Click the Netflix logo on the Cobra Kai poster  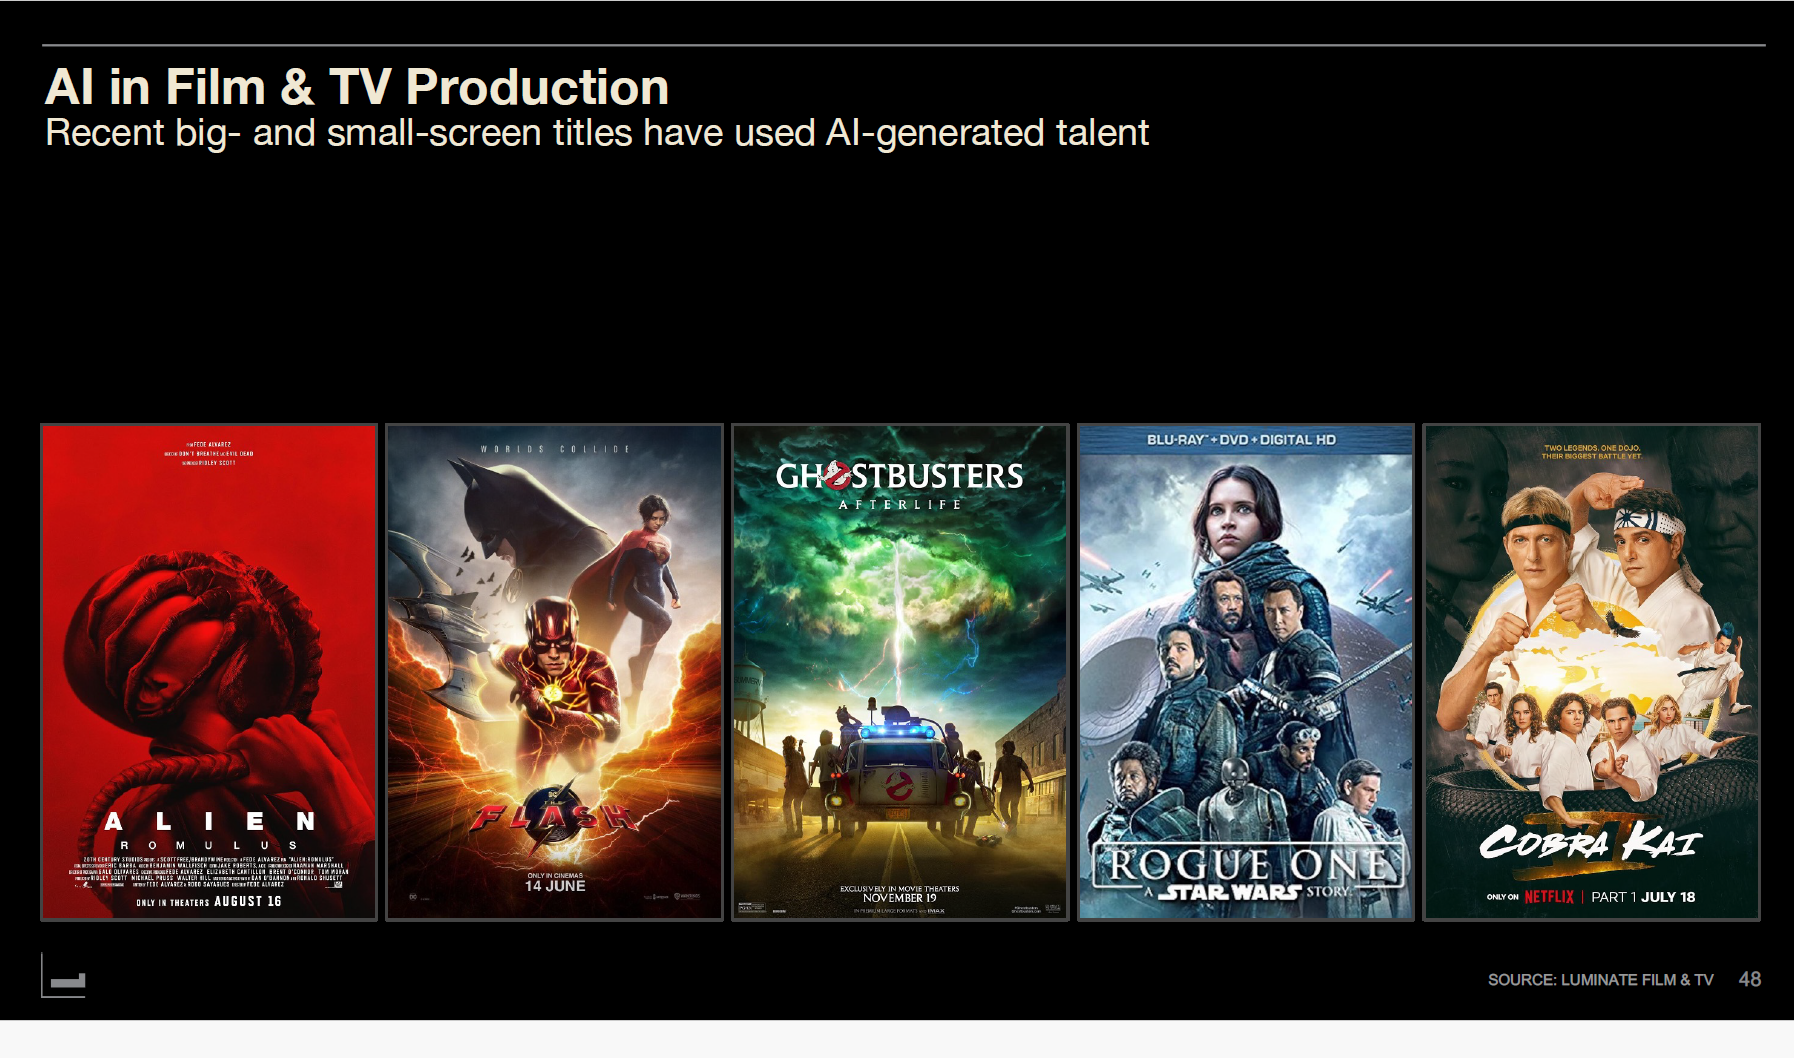1549,897
